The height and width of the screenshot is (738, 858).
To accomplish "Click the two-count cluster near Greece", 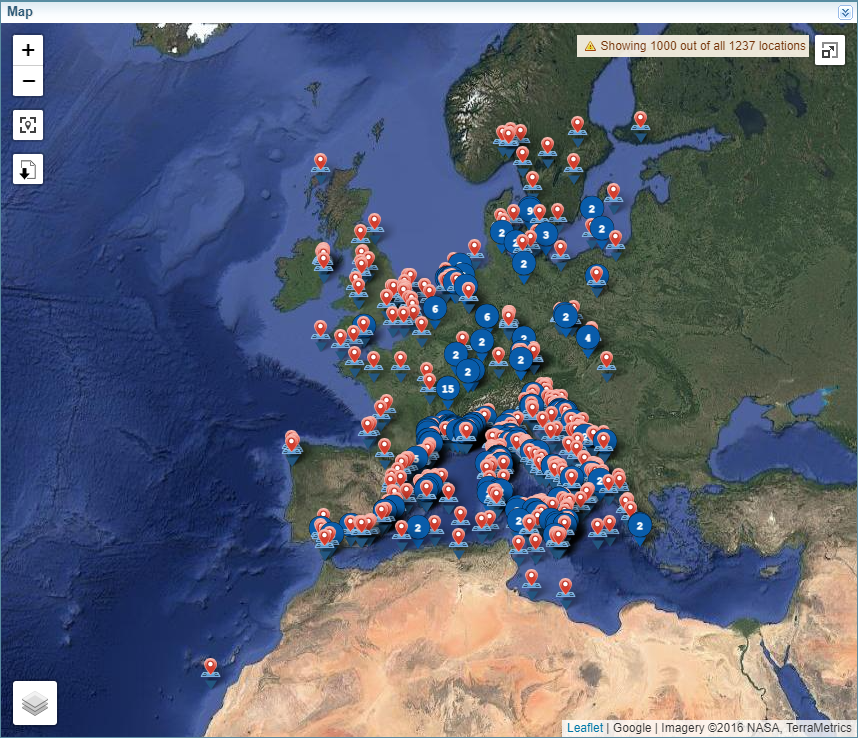I will pos(639,524).
